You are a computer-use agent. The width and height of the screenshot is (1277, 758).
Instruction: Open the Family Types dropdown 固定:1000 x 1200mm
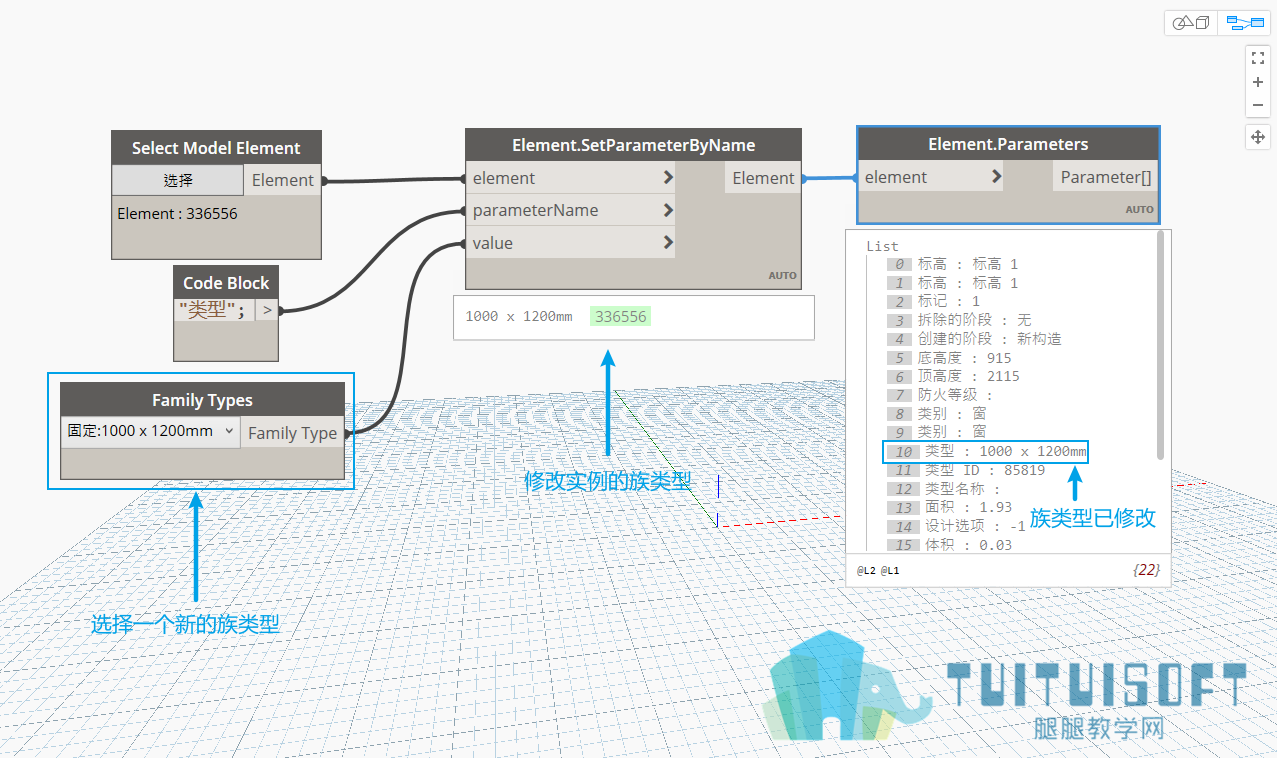pyautogui.click(x=149, y=431)
